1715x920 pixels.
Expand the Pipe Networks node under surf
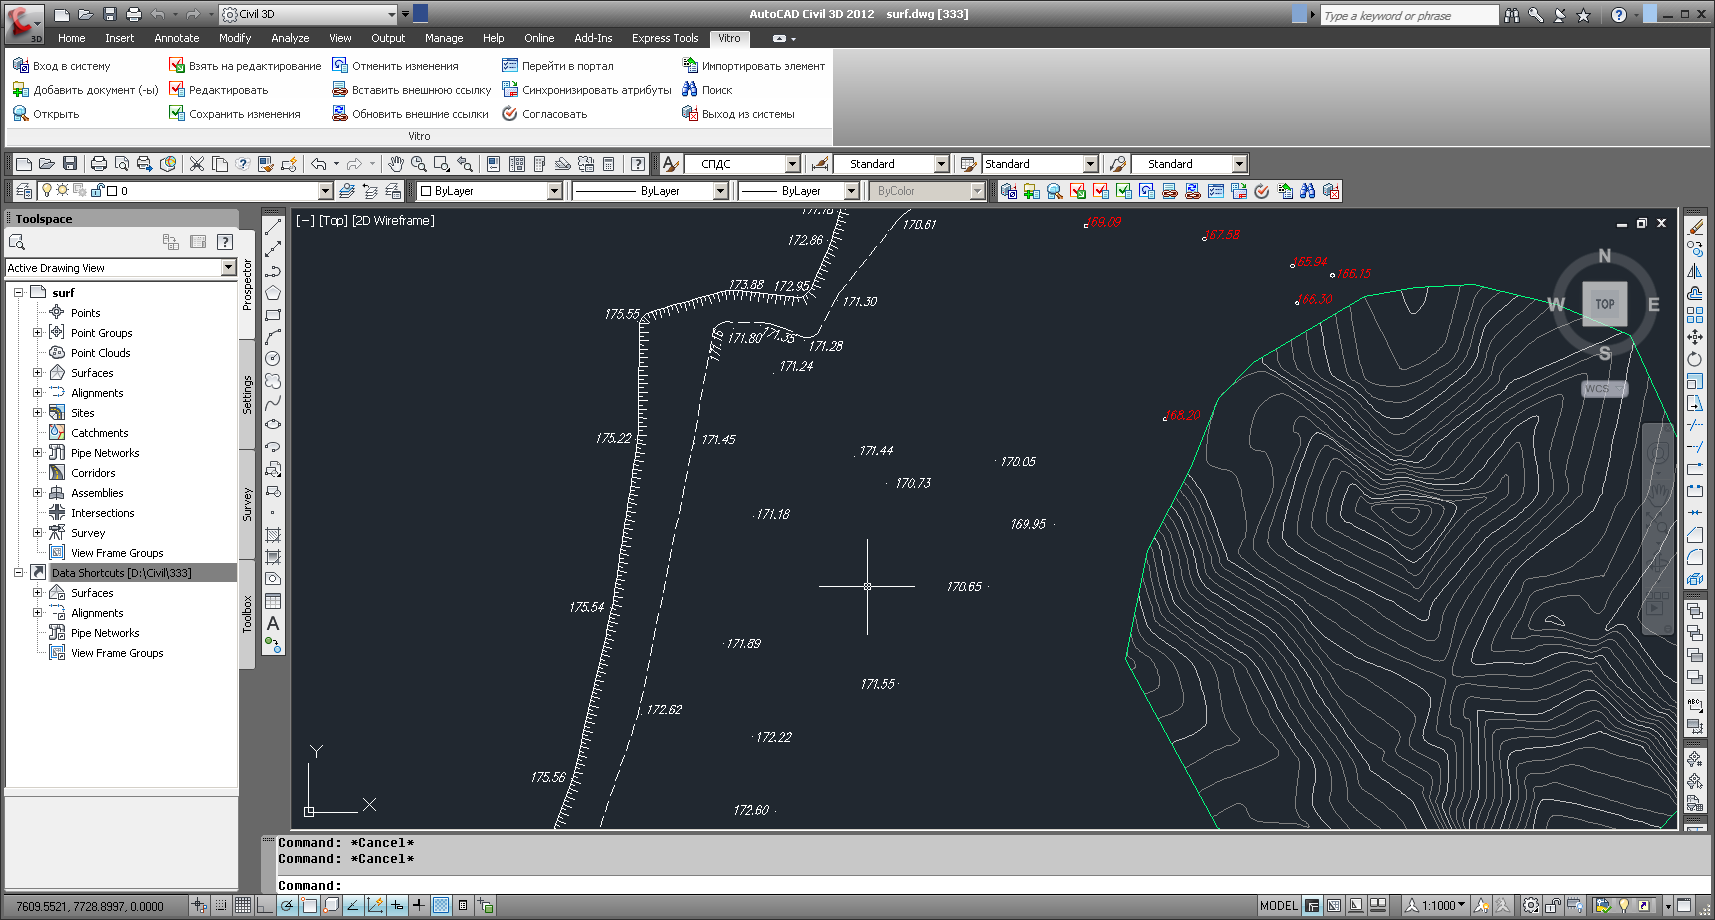point(38,453)
